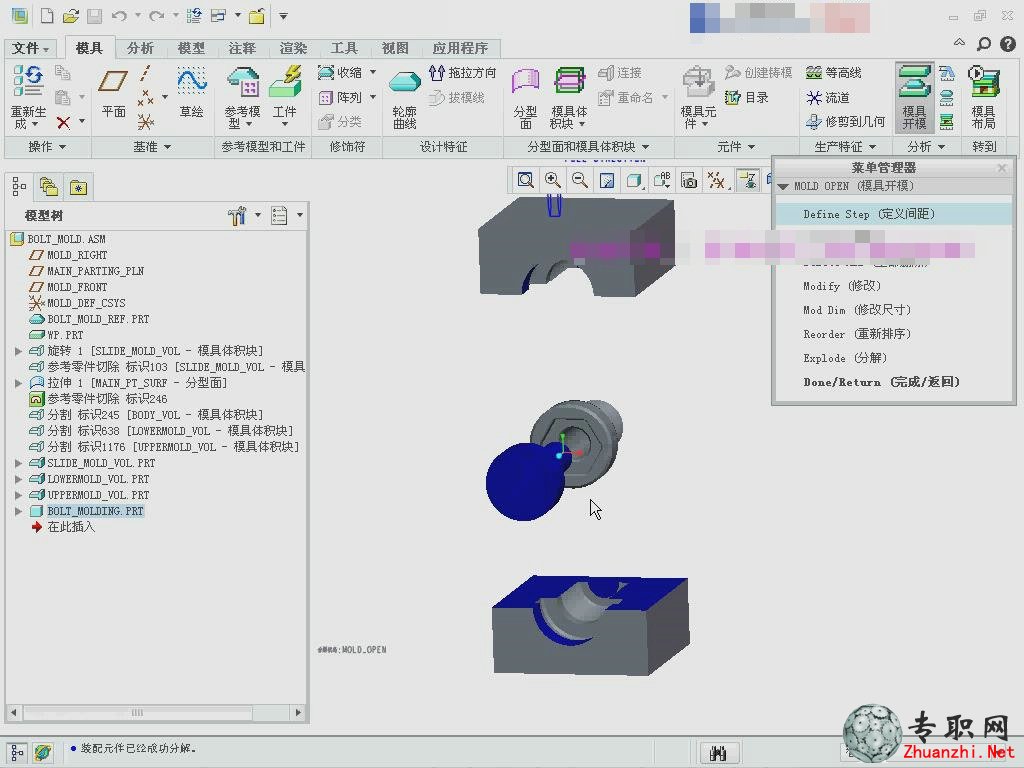Select the 等高线 waterline tool
The width and height of the screenshot is (1024, 768).
click(x=834, y=72)
